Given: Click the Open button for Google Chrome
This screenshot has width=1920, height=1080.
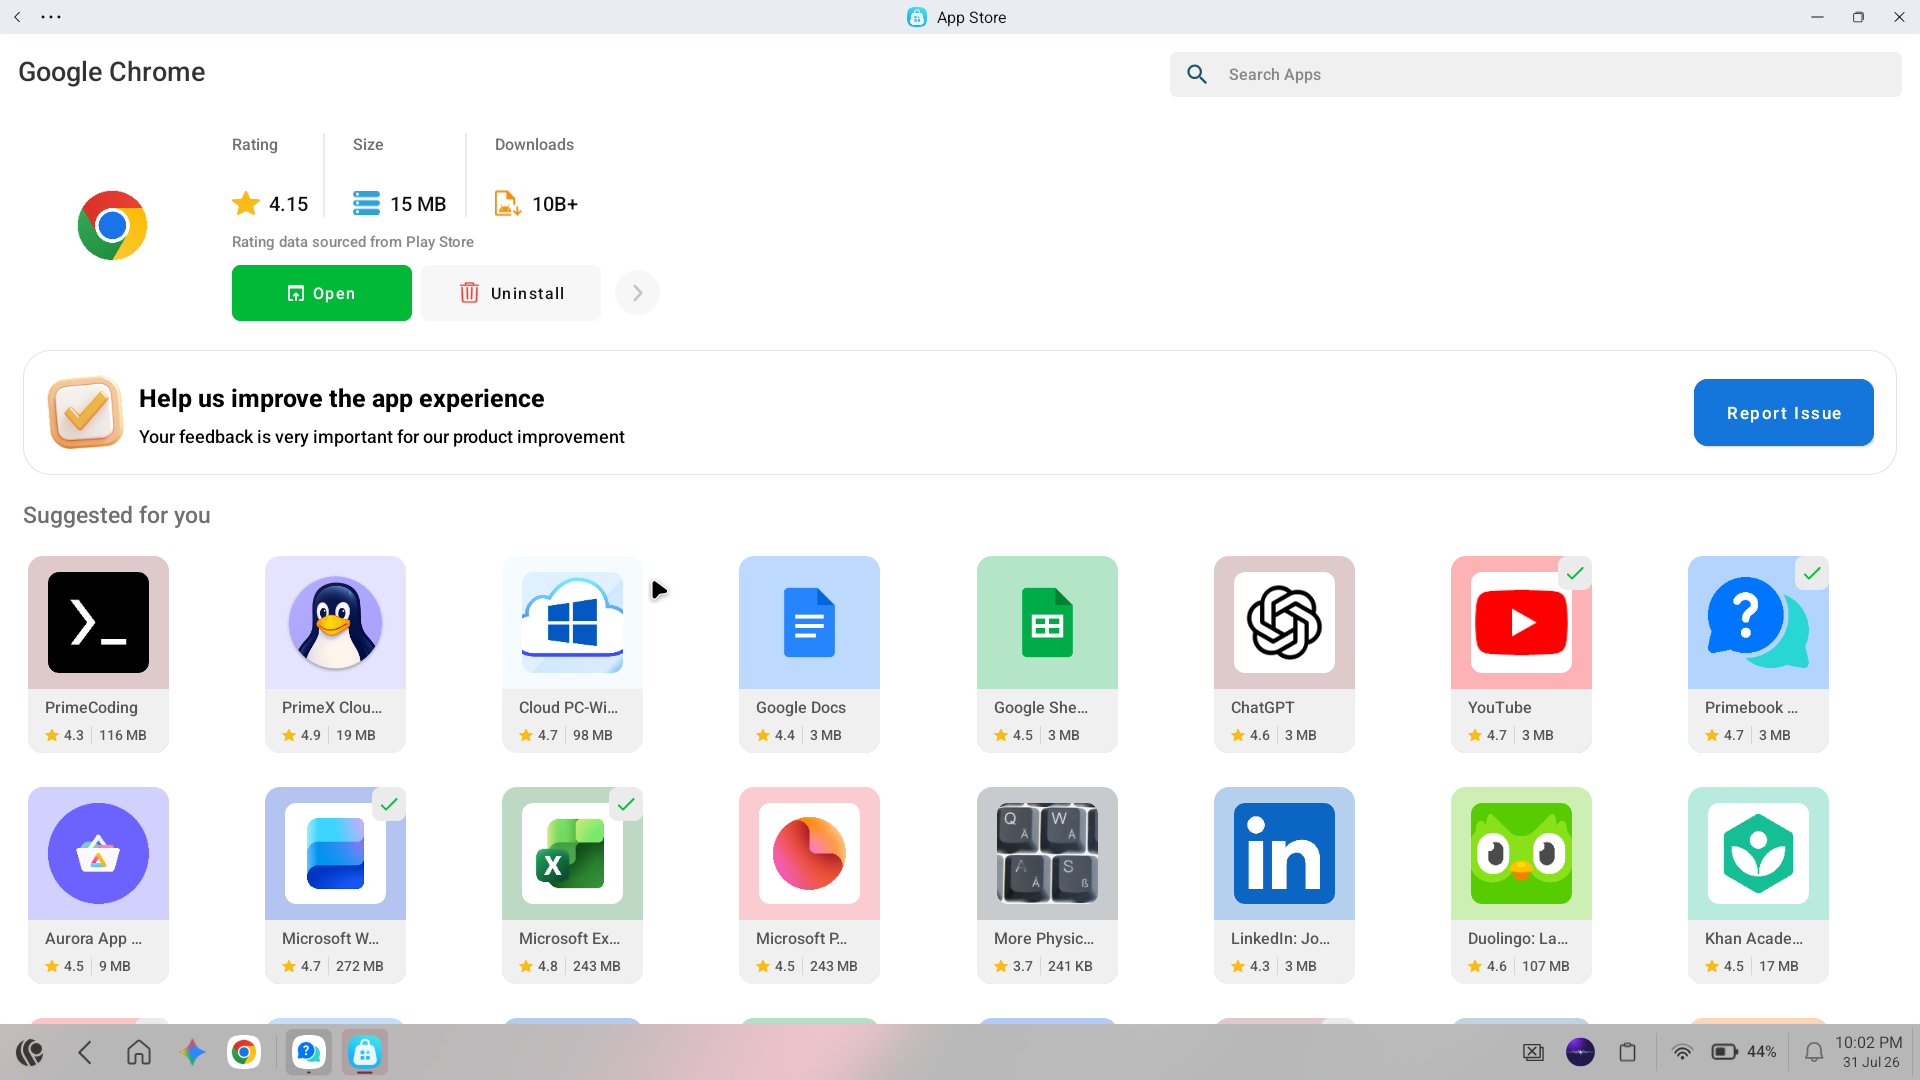Looking at the screenshot, I should point(322,293).
